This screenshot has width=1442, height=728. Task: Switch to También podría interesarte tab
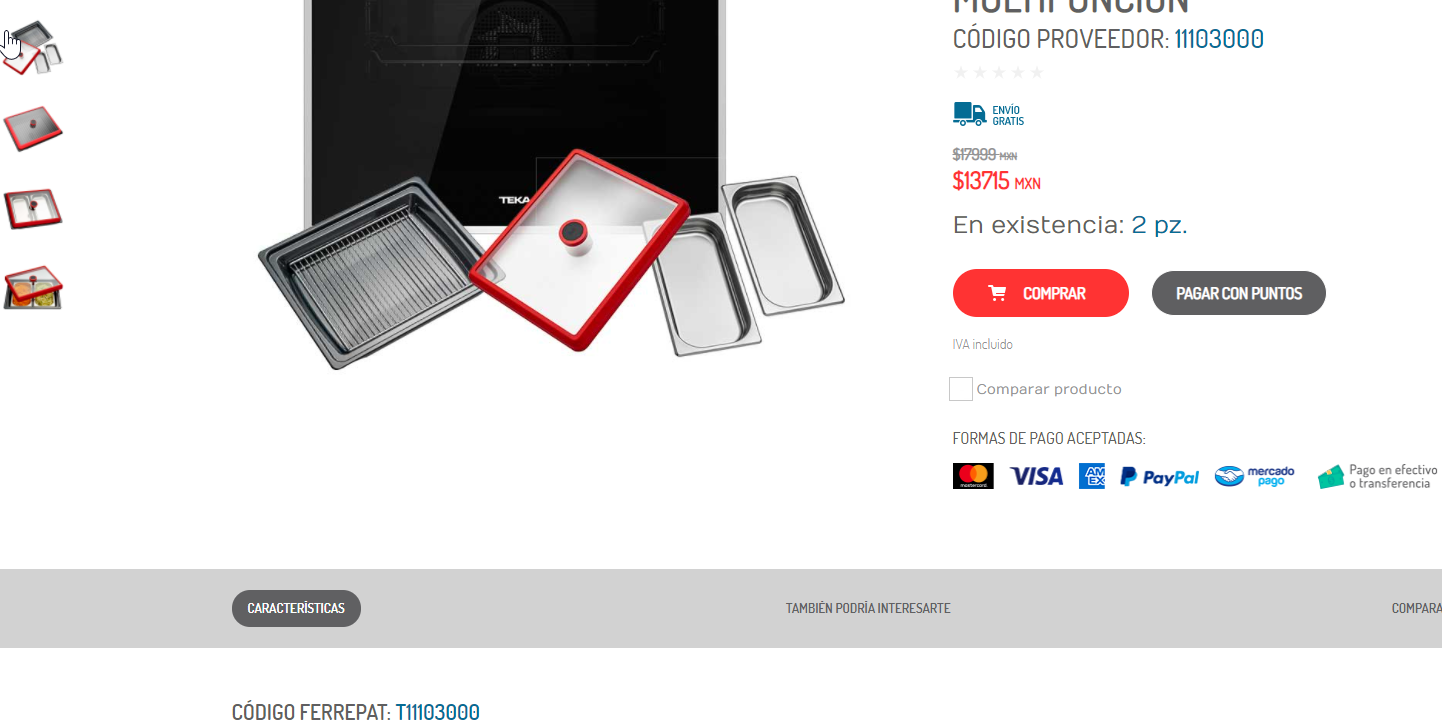point(868,608)
